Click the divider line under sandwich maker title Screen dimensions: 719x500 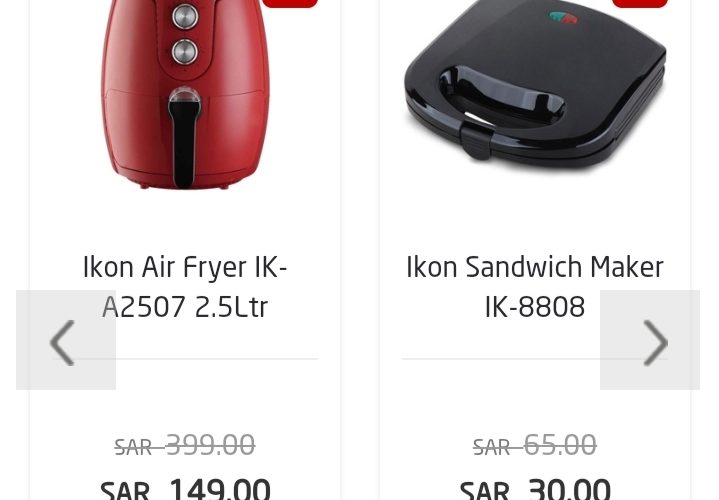click(535, 359)
